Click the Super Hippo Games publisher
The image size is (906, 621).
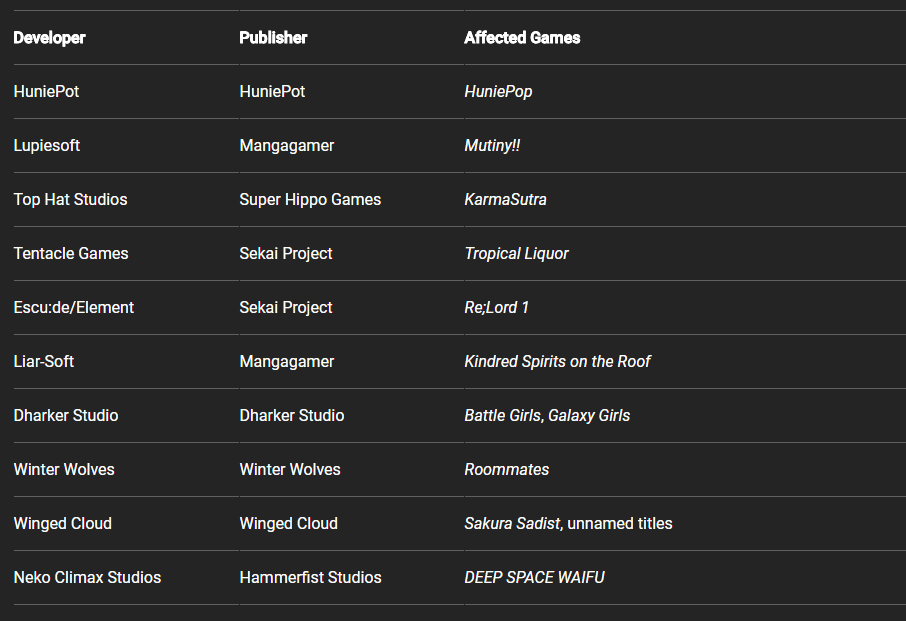pyautogui.click(x=310, y=200)
